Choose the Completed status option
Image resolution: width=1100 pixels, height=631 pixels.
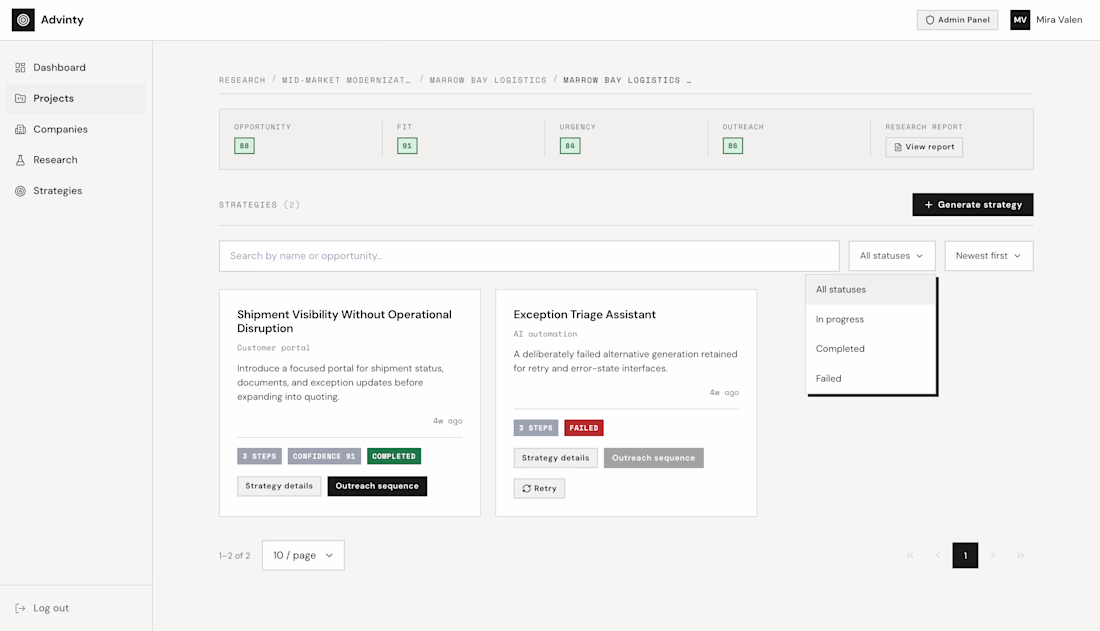click(871, 348)
